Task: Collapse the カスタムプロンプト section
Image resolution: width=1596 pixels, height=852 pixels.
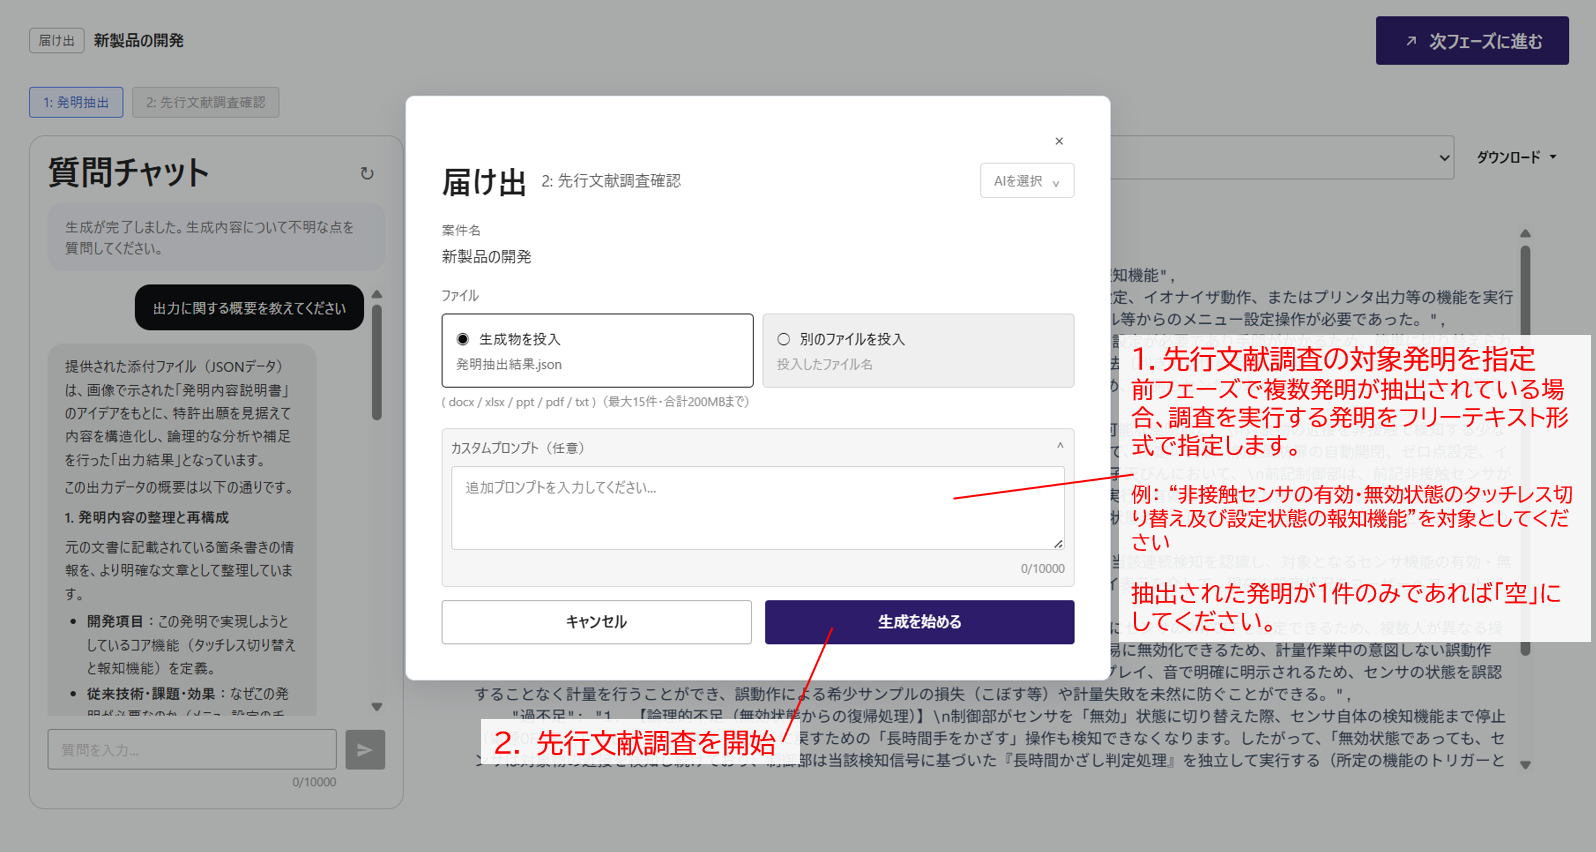Action: tap(1060, 446)
